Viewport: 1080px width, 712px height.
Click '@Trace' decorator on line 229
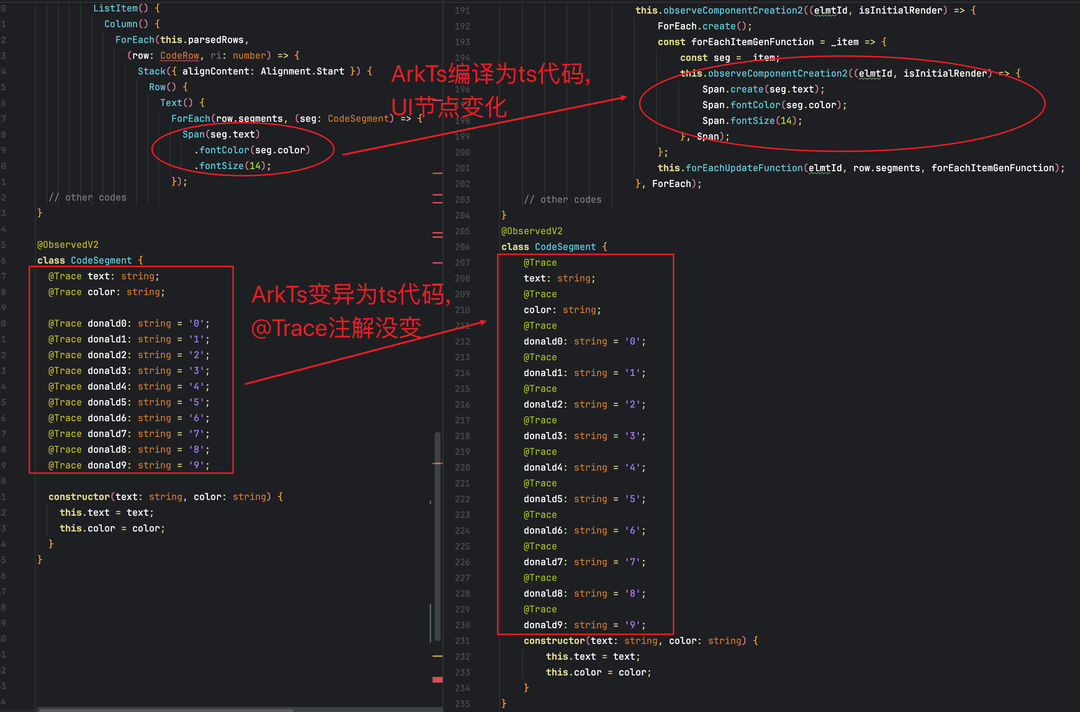[540, 609]
